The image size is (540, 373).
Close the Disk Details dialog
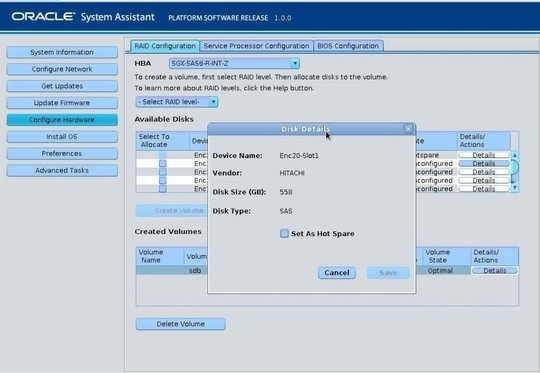[x=408, y=129]
